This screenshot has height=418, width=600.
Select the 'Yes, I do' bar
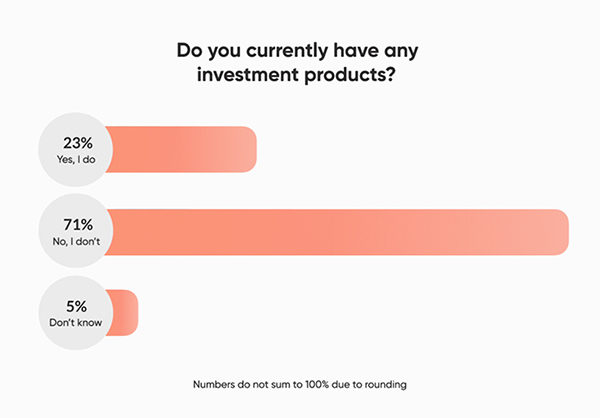181,149
